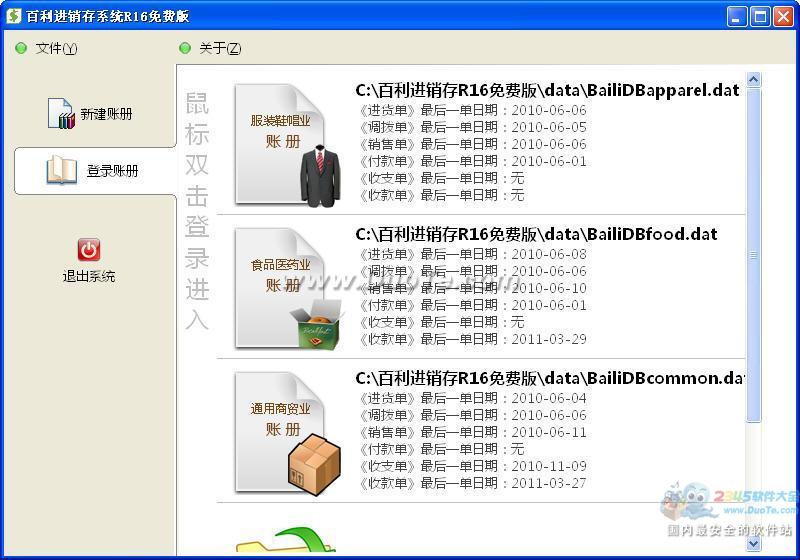
Task: Click the green dot beside 关于(Z)
Action: click(x=185, y=48)
